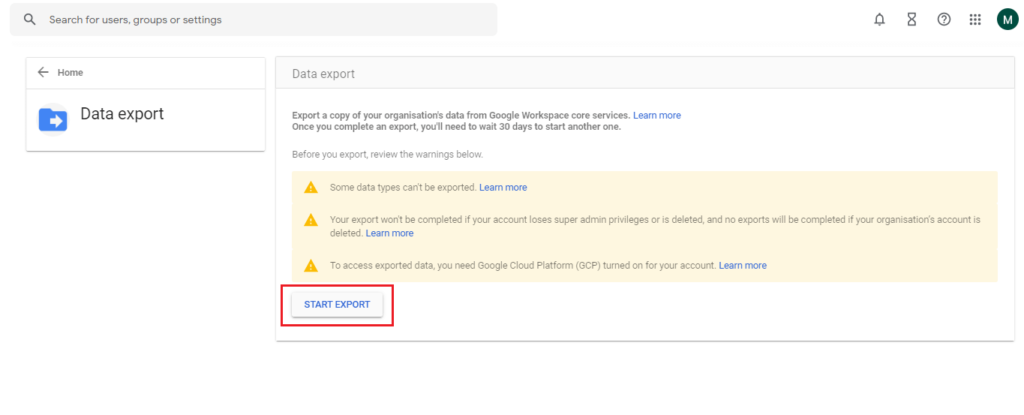This screenshot has width=1024, height=415.
Task: Open the notifications bell
Action: click(880, 20)
